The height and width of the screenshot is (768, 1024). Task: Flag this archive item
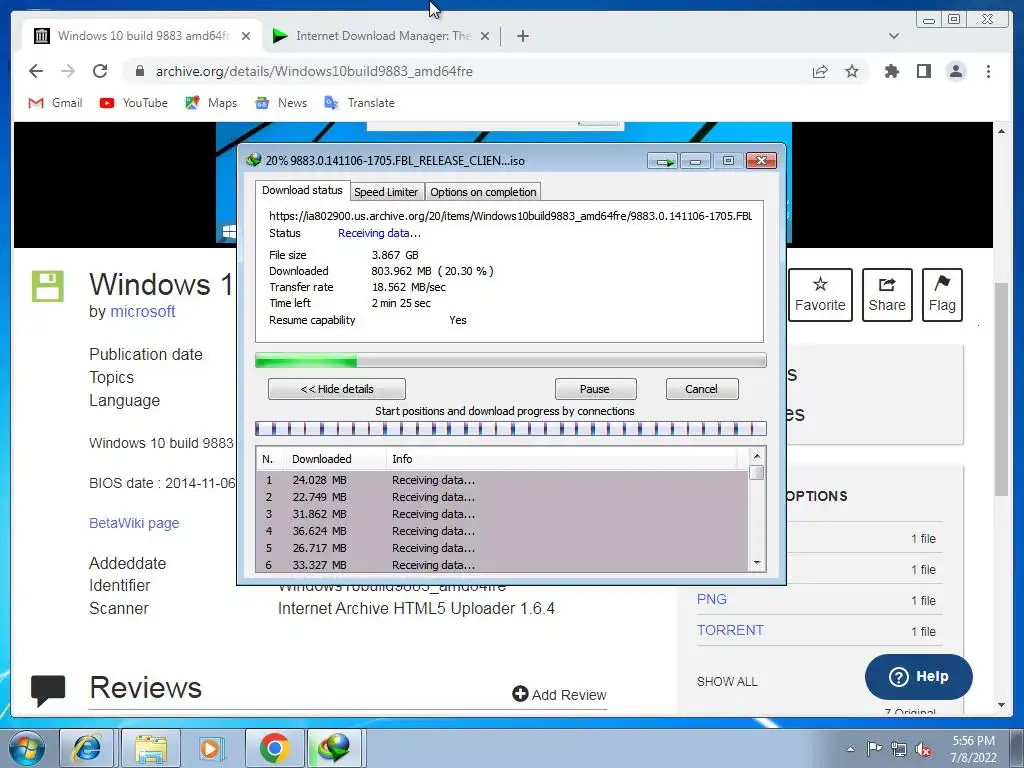[942, 295]
